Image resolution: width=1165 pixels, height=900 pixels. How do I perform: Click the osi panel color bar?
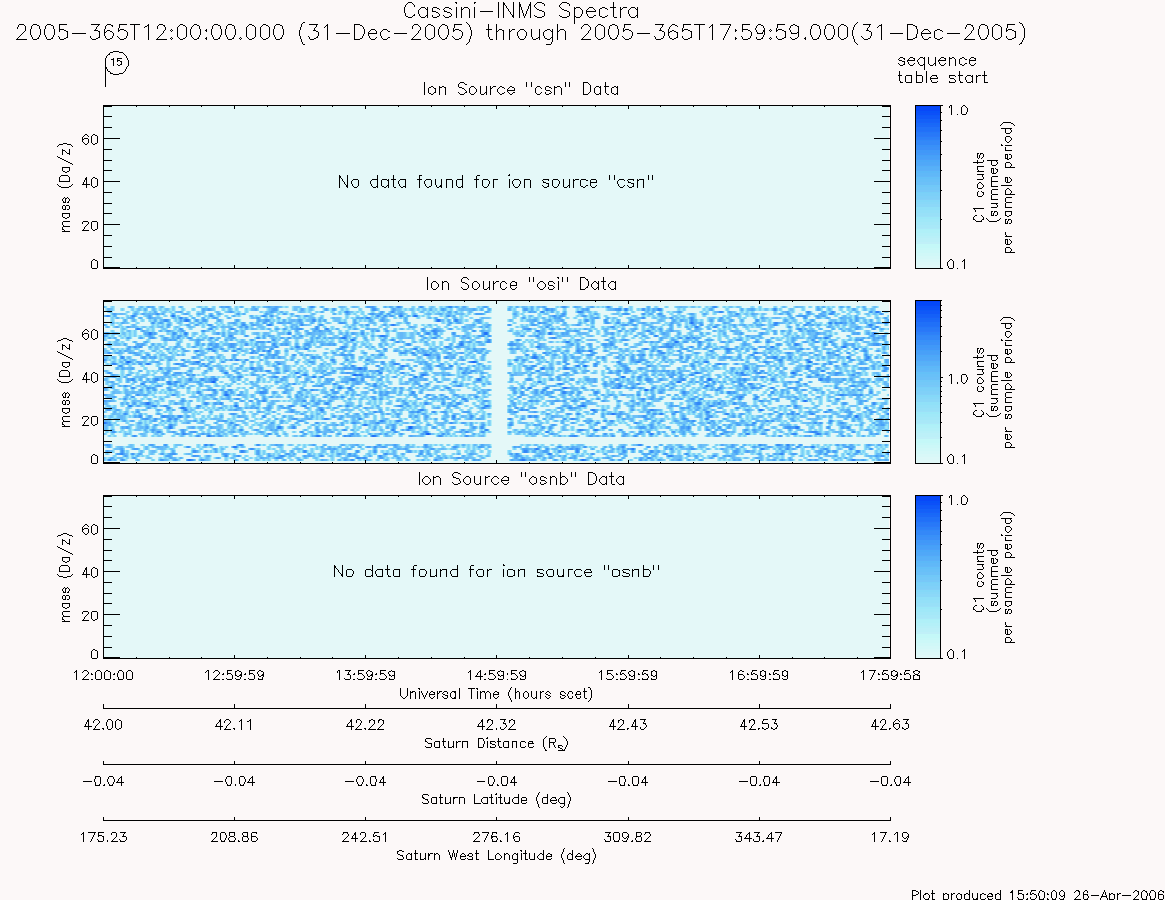point(928,382)
